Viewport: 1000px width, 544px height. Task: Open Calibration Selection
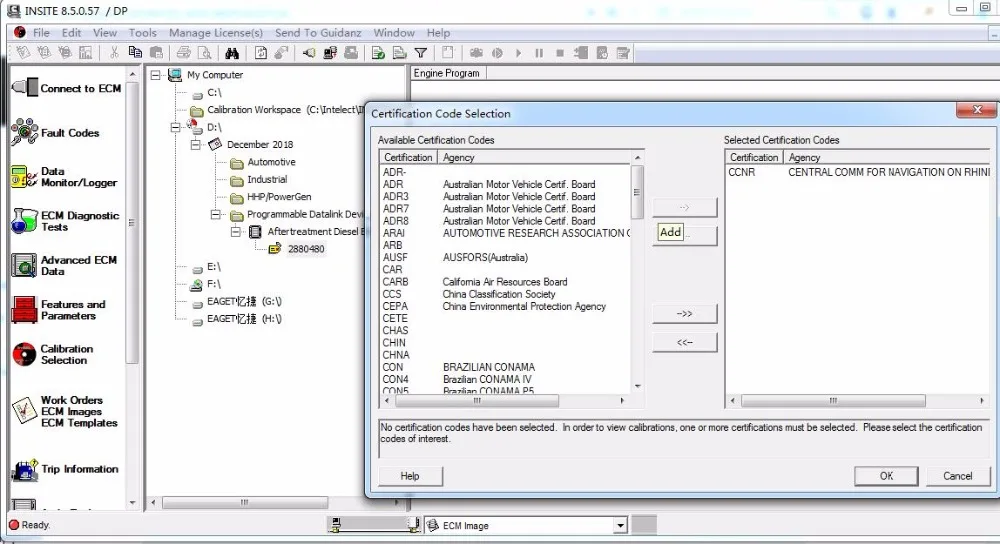tap(53, 355)
